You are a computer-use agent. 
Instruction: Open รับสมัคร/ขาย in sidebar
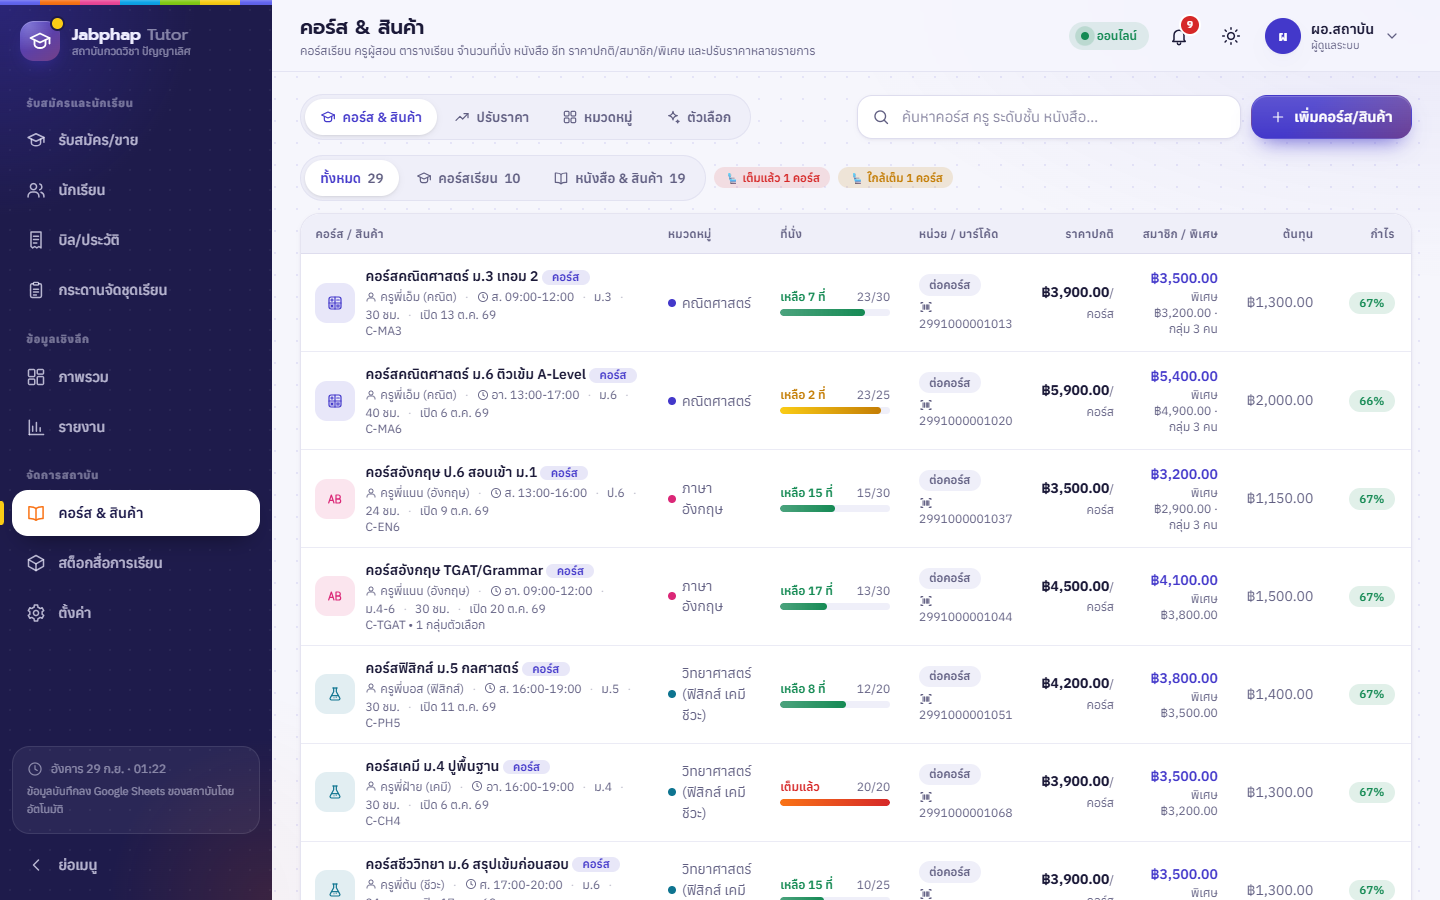[x=136, y=140]
